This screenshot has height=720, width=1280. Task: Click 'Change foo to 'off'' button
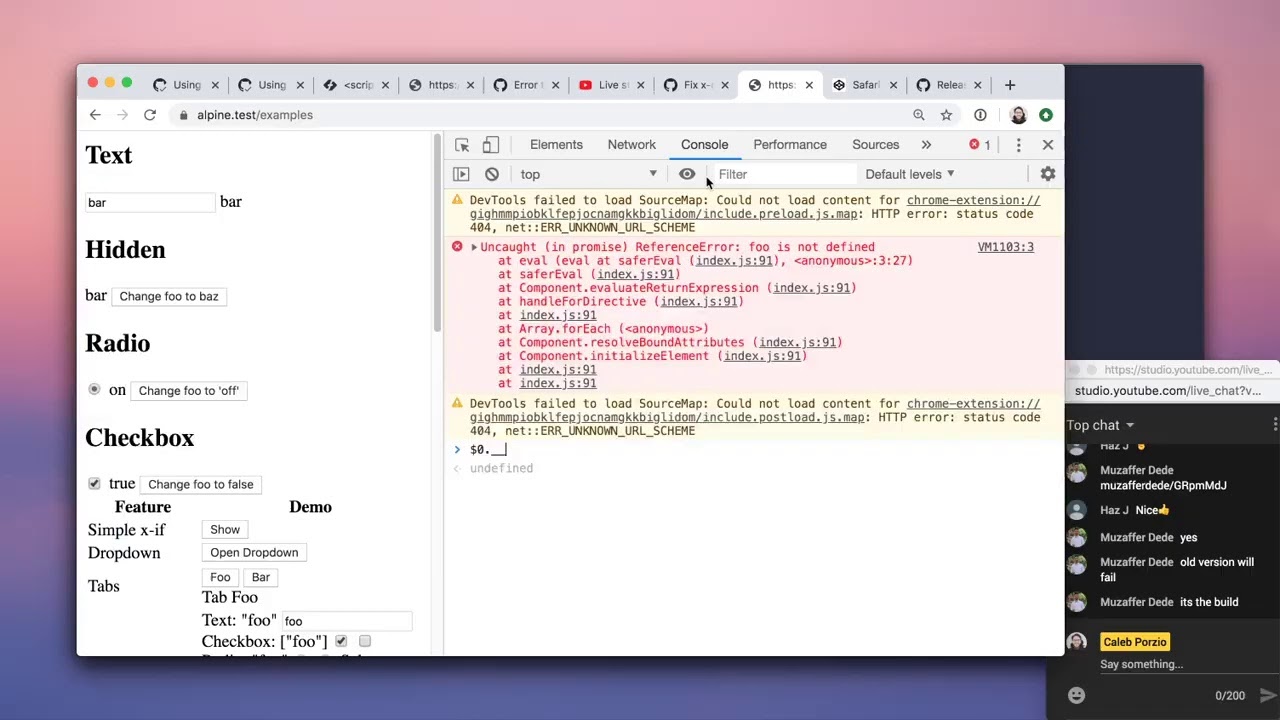[189, 390]
